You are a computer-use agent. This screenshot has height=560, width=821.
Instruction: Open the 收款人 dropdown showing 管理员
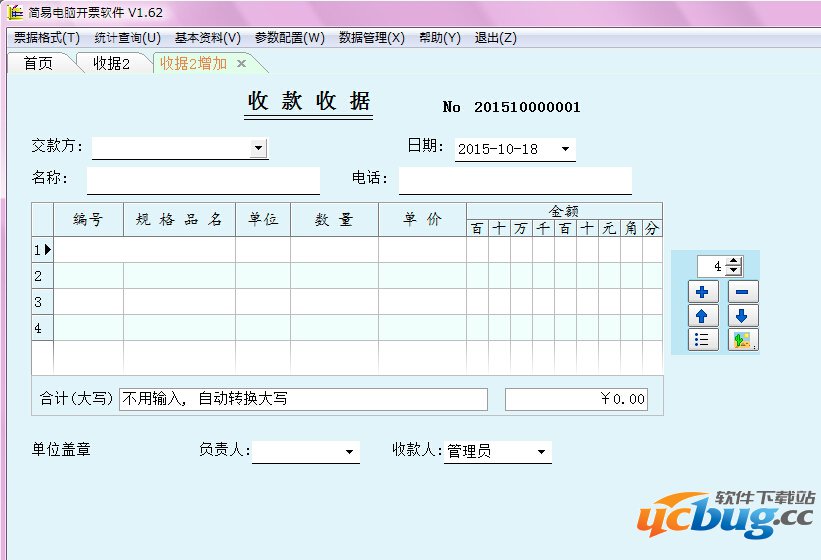pos(541,452)
